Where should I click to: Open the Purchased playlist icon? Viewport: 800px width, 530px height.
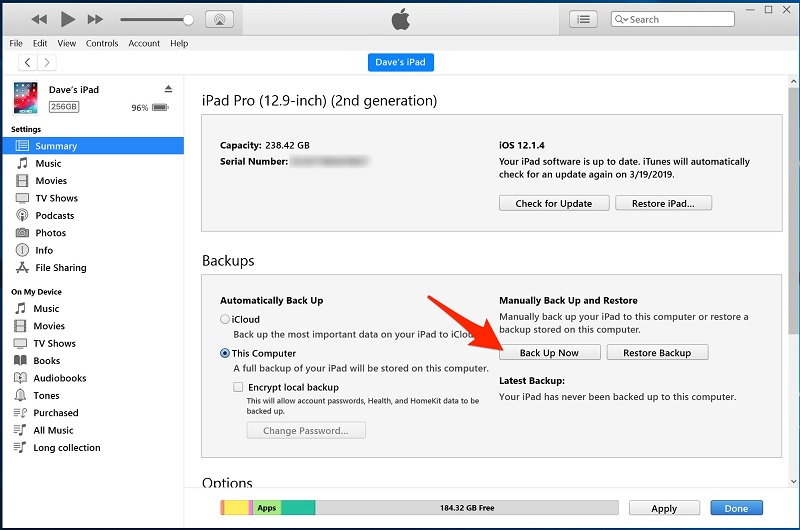(x=20, y=413)
